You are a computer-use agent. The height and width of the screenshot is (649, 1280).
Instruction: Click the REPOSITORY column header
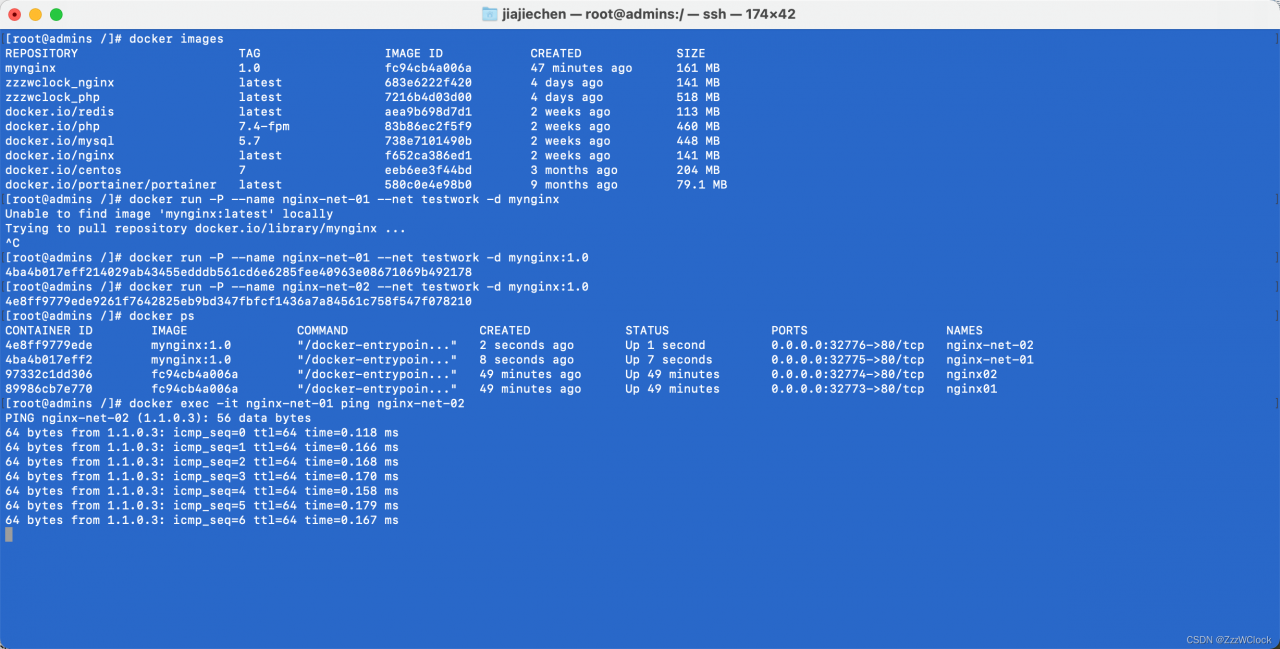click(x=41, y=54)
